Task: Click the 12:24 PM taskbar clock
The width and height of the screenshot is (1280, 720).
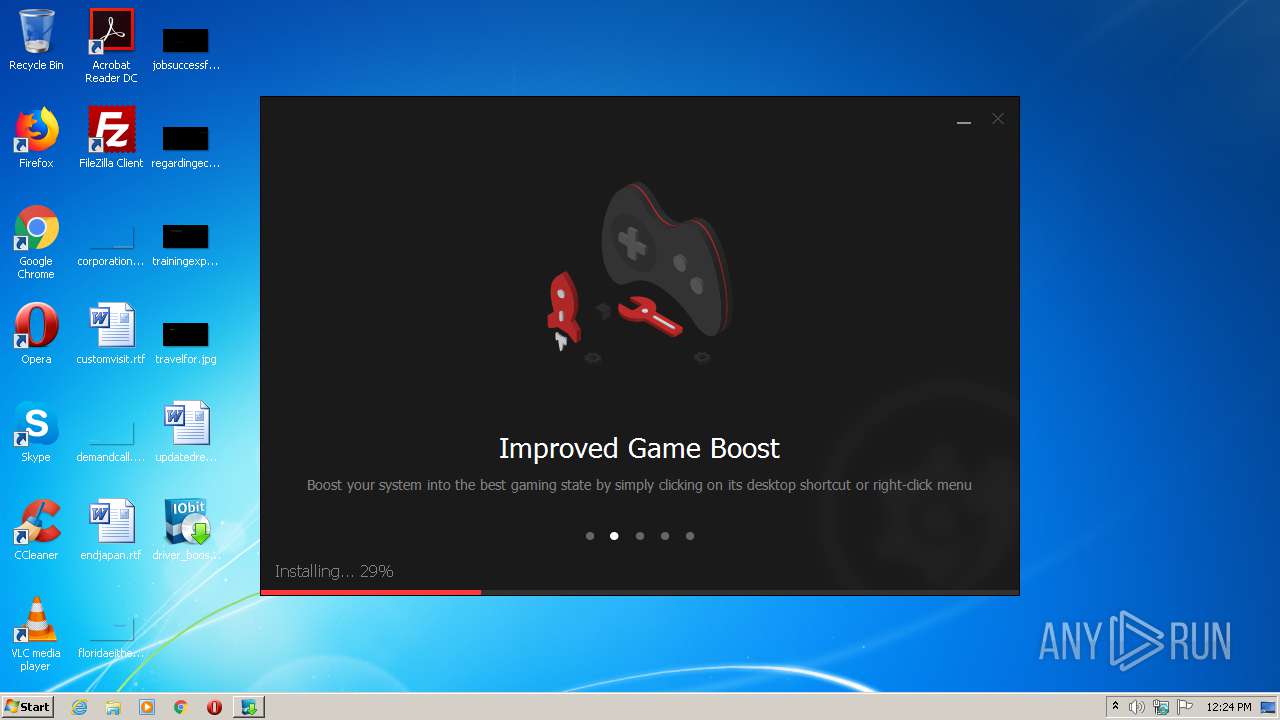Action: [1229, 707]
